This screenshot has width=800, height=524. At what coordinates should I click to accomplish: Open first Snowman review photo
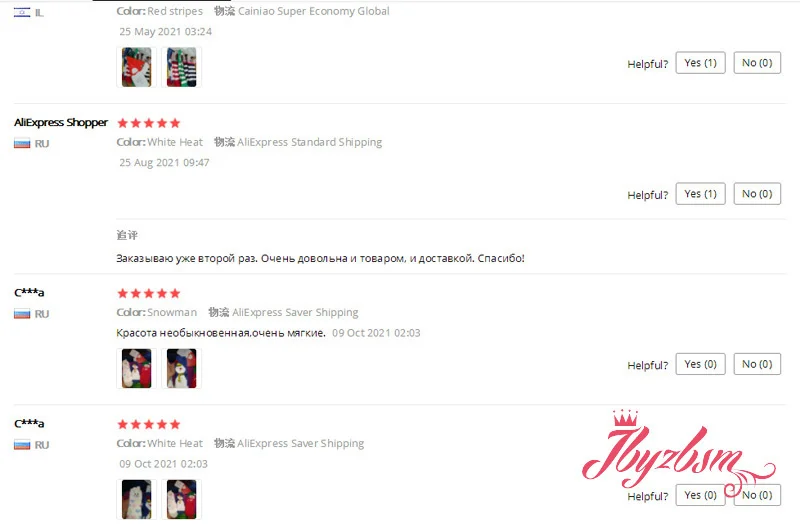(x=136, y=368)
